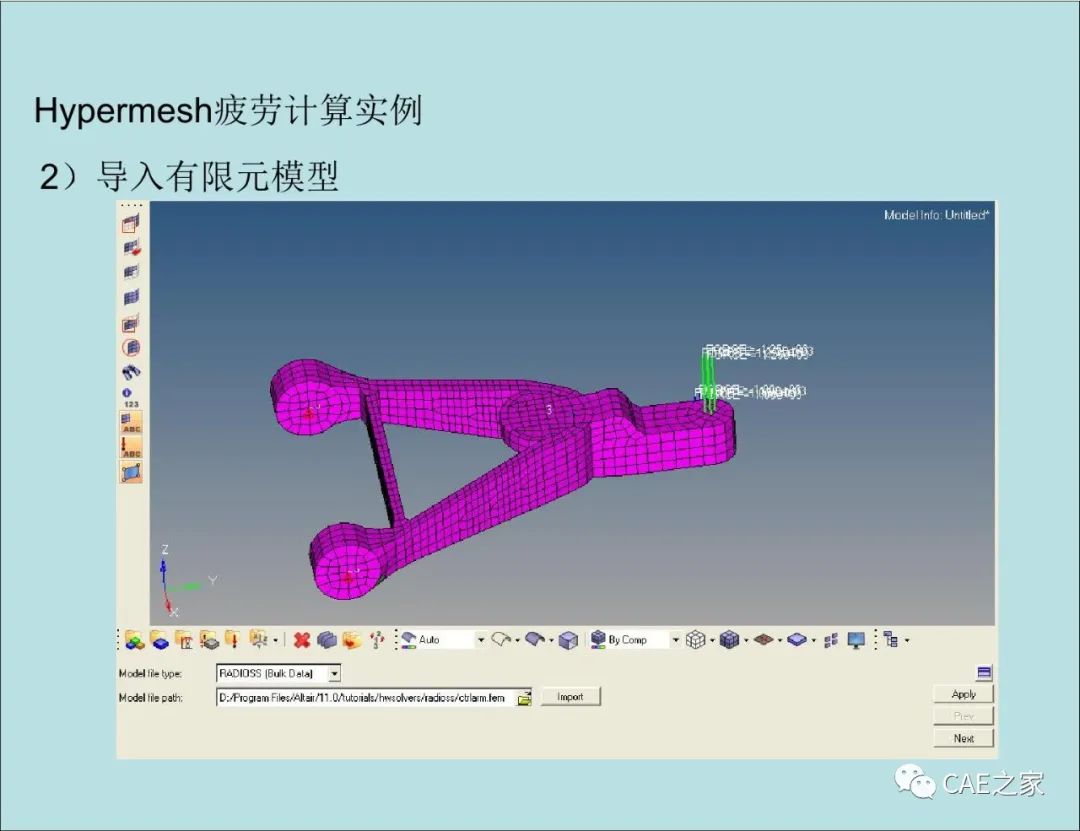This screenshot has width=1080, height=831.
Task: Click the blue panel icon above Apply
Action: (x=984, y=673)
